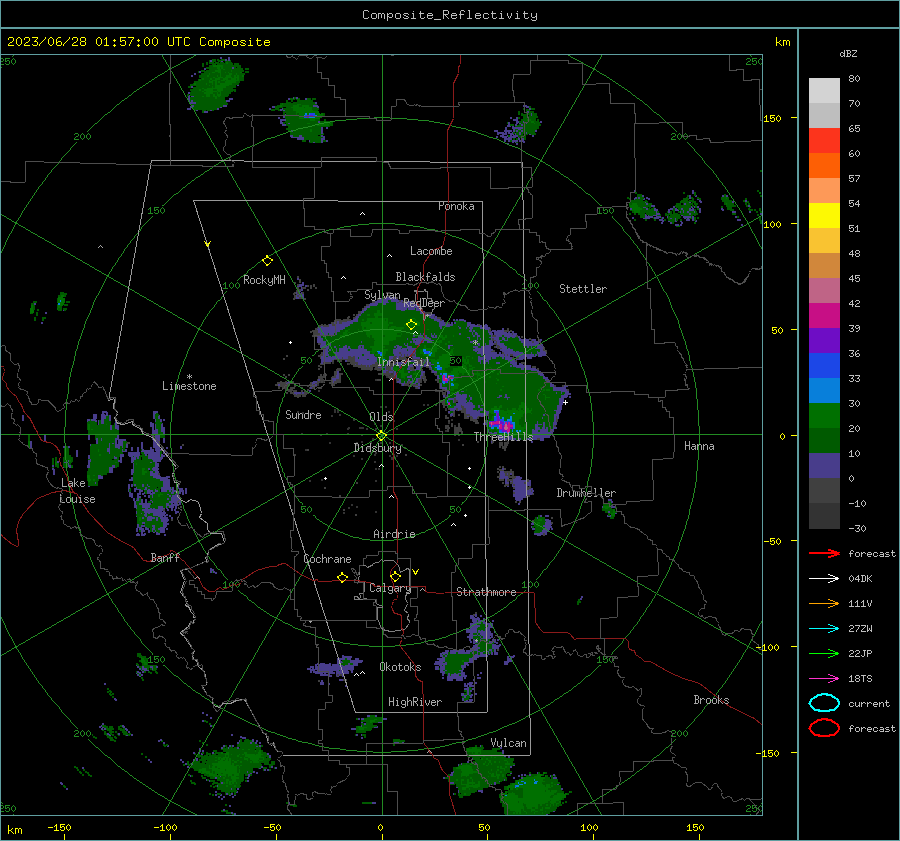Click the Limestone label
900x841 pixels.
(x=189, y=386)
